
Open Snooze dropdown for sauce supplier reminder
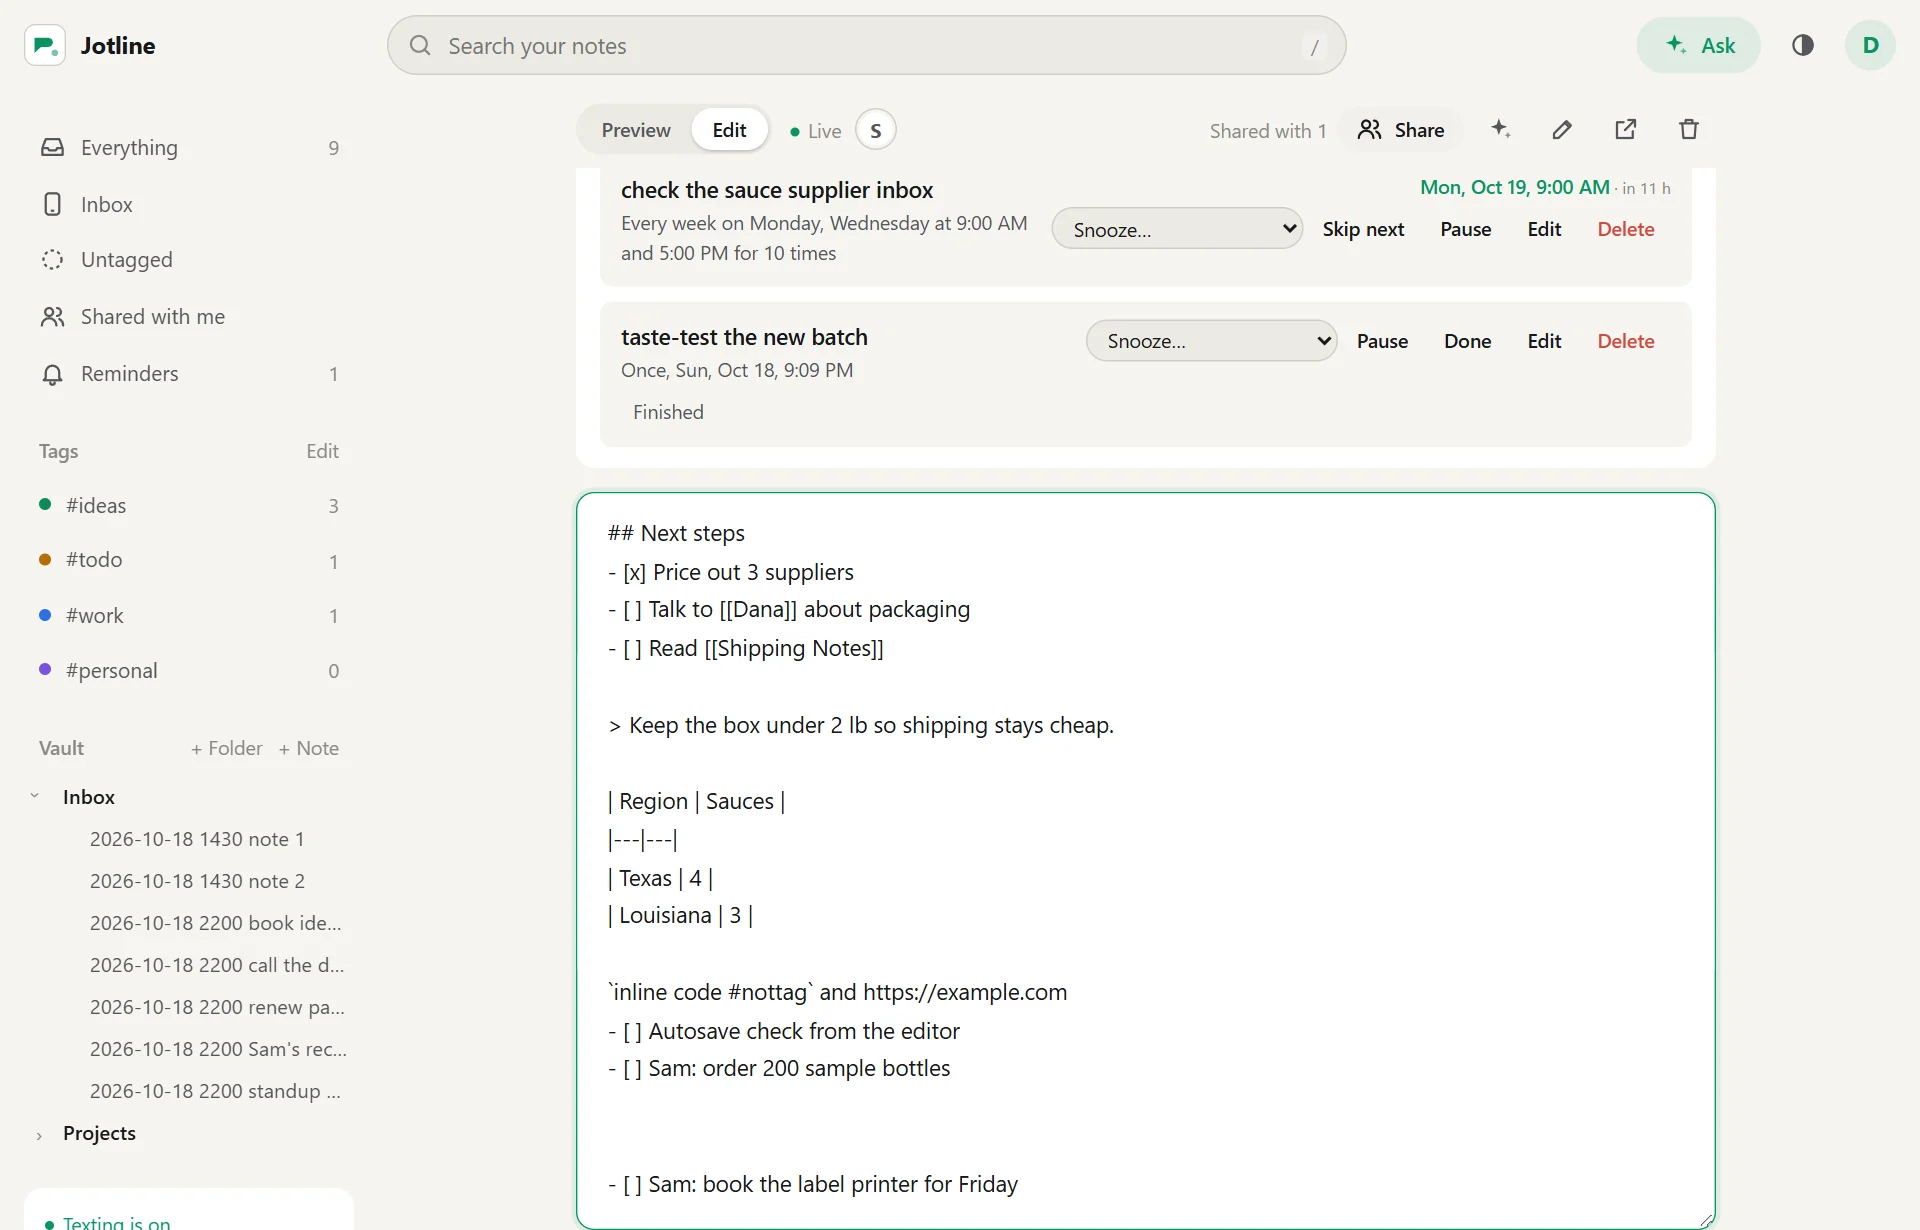pyautogui.click(x=1177, y=229)
